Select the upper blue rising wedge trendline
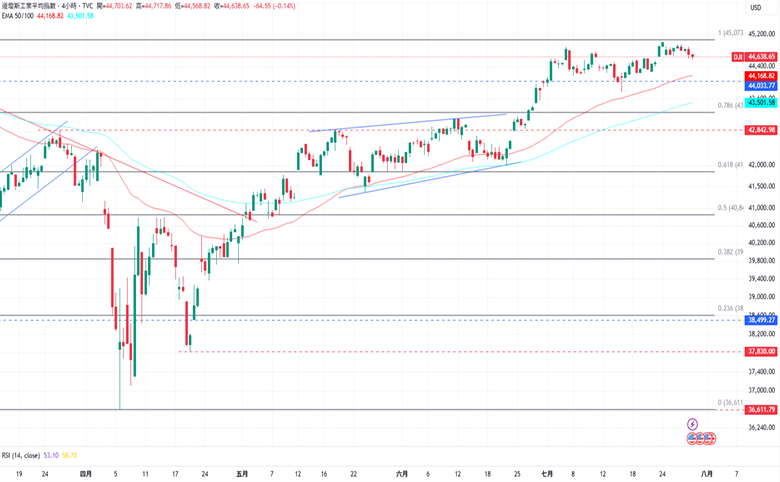Screen dimensions: 780x482 (x=408, y=122)
